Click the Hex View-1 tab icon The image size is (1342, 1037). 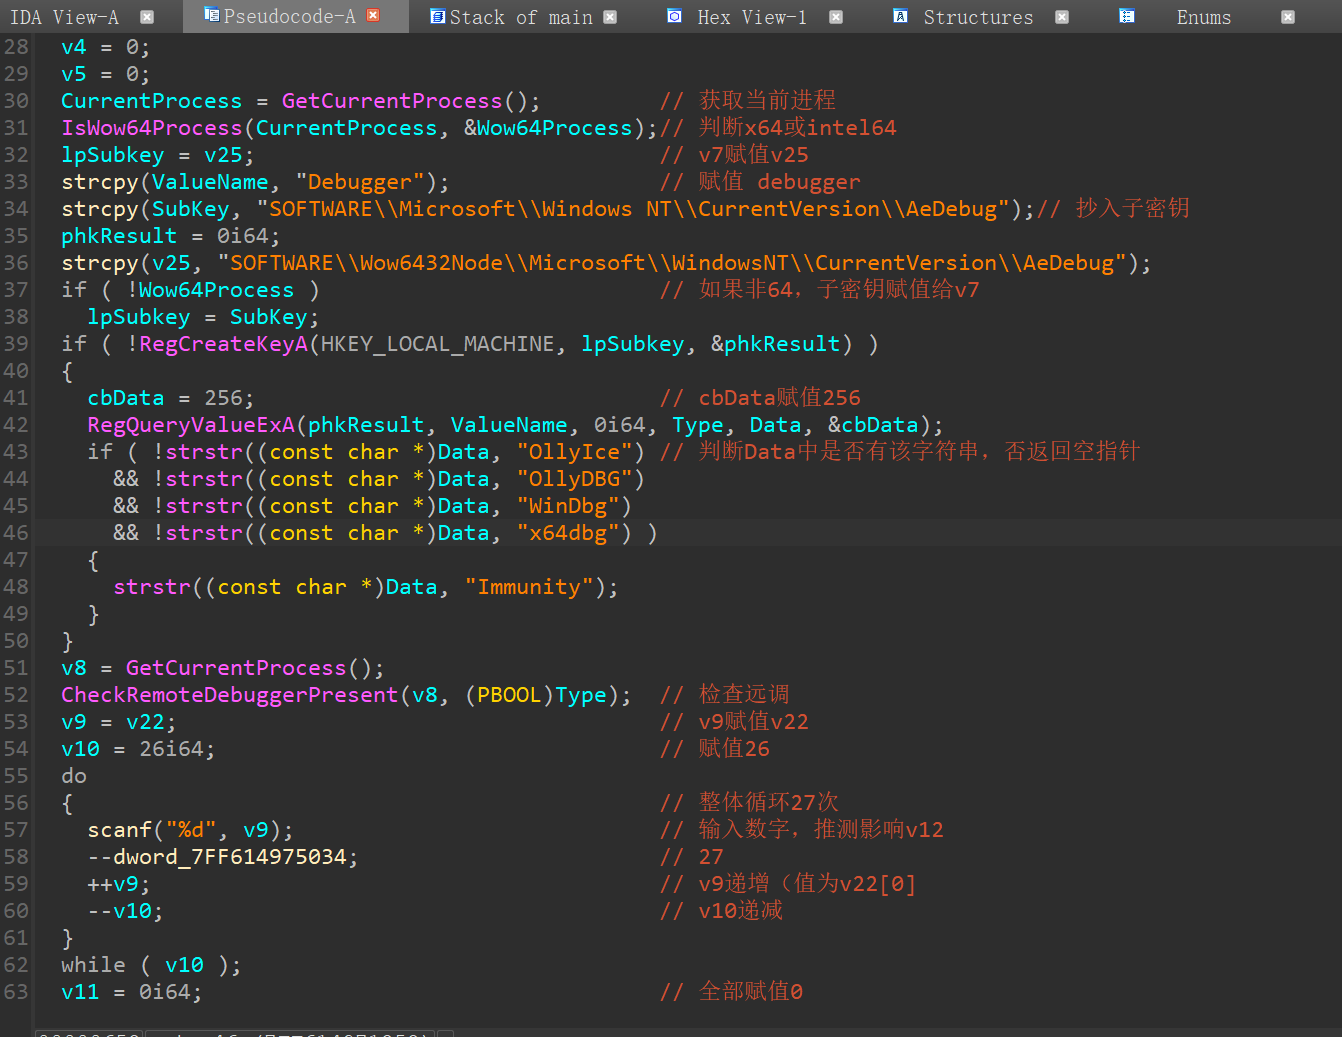(x=675, y=16)
